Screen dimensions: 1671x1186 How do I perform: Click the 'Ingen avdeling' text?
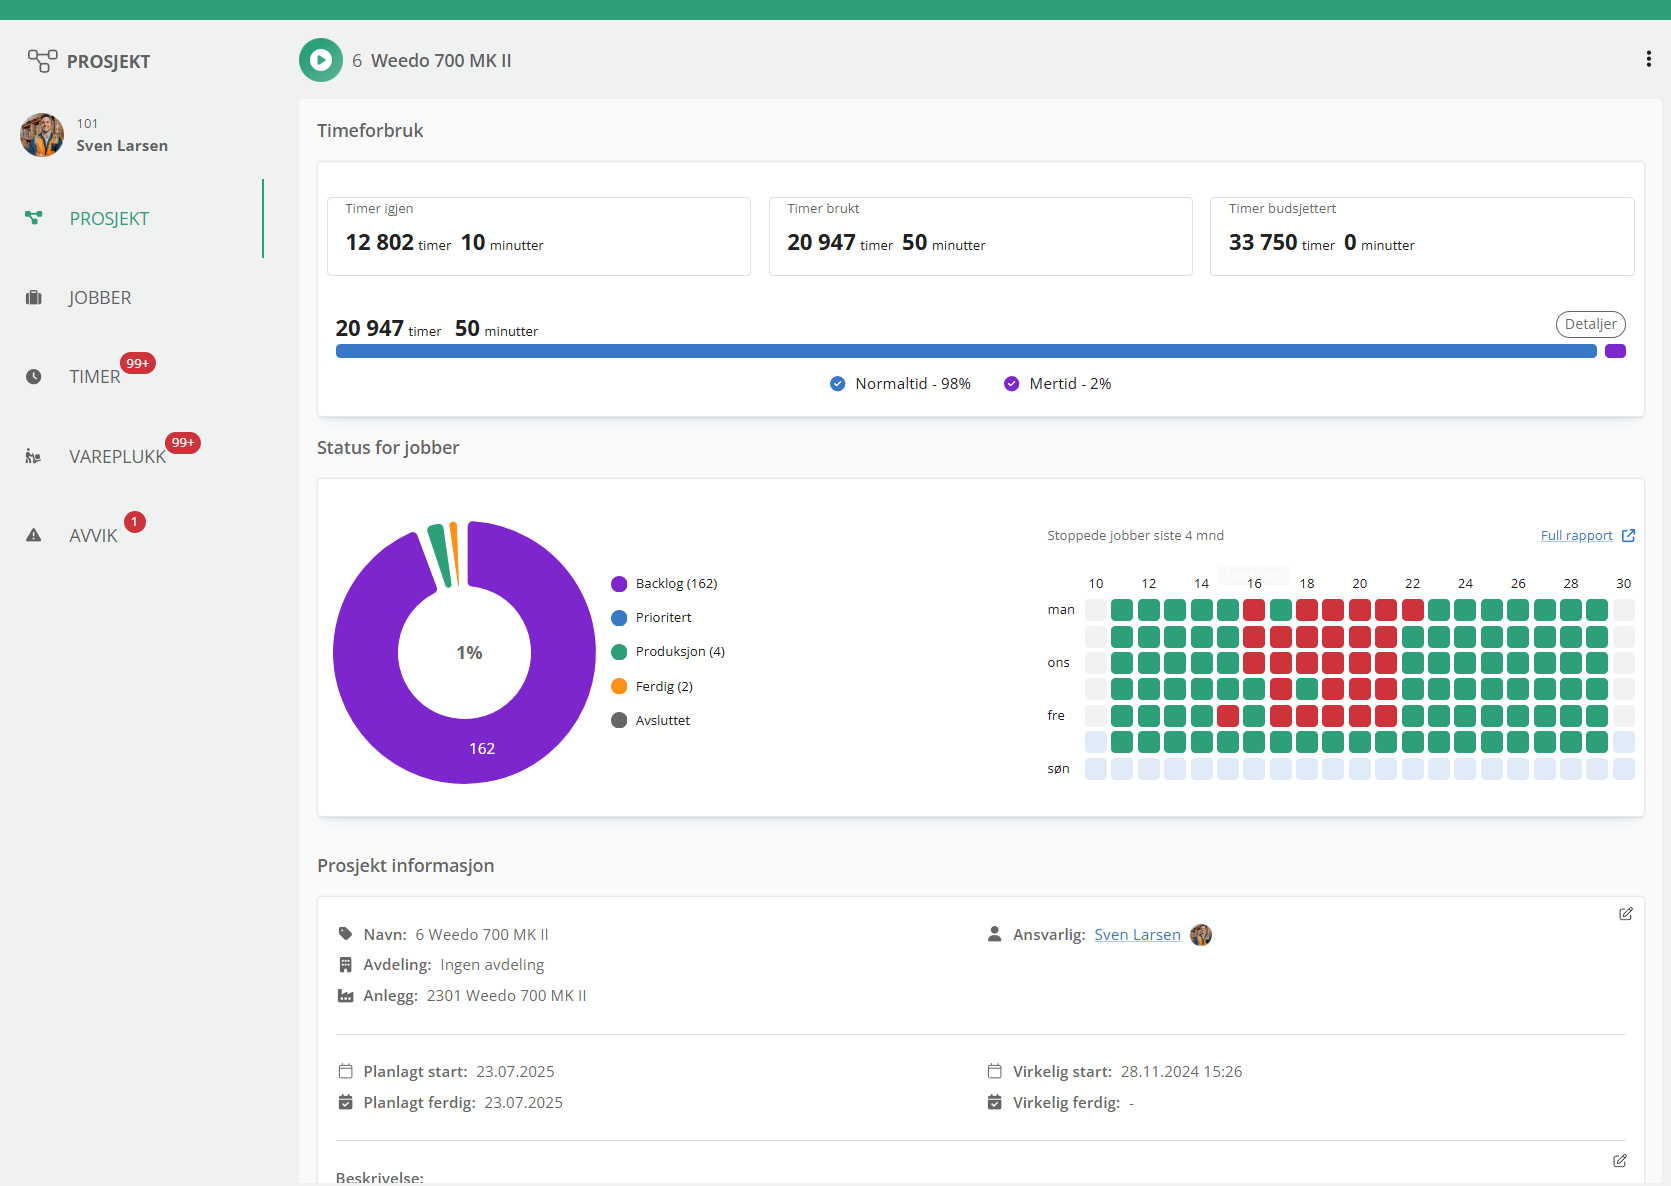pyautogui.click(x=492, y=965)
